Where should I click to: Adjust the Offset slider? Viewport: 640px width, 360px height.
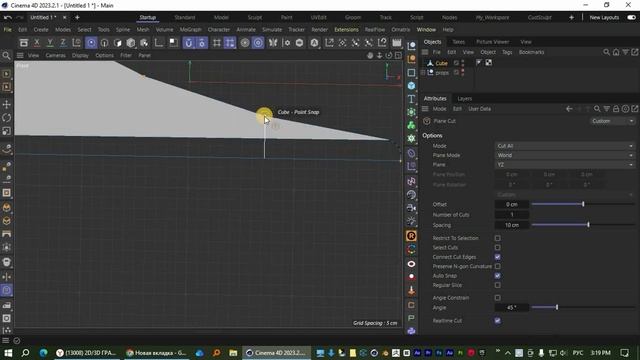coord(583,204)
